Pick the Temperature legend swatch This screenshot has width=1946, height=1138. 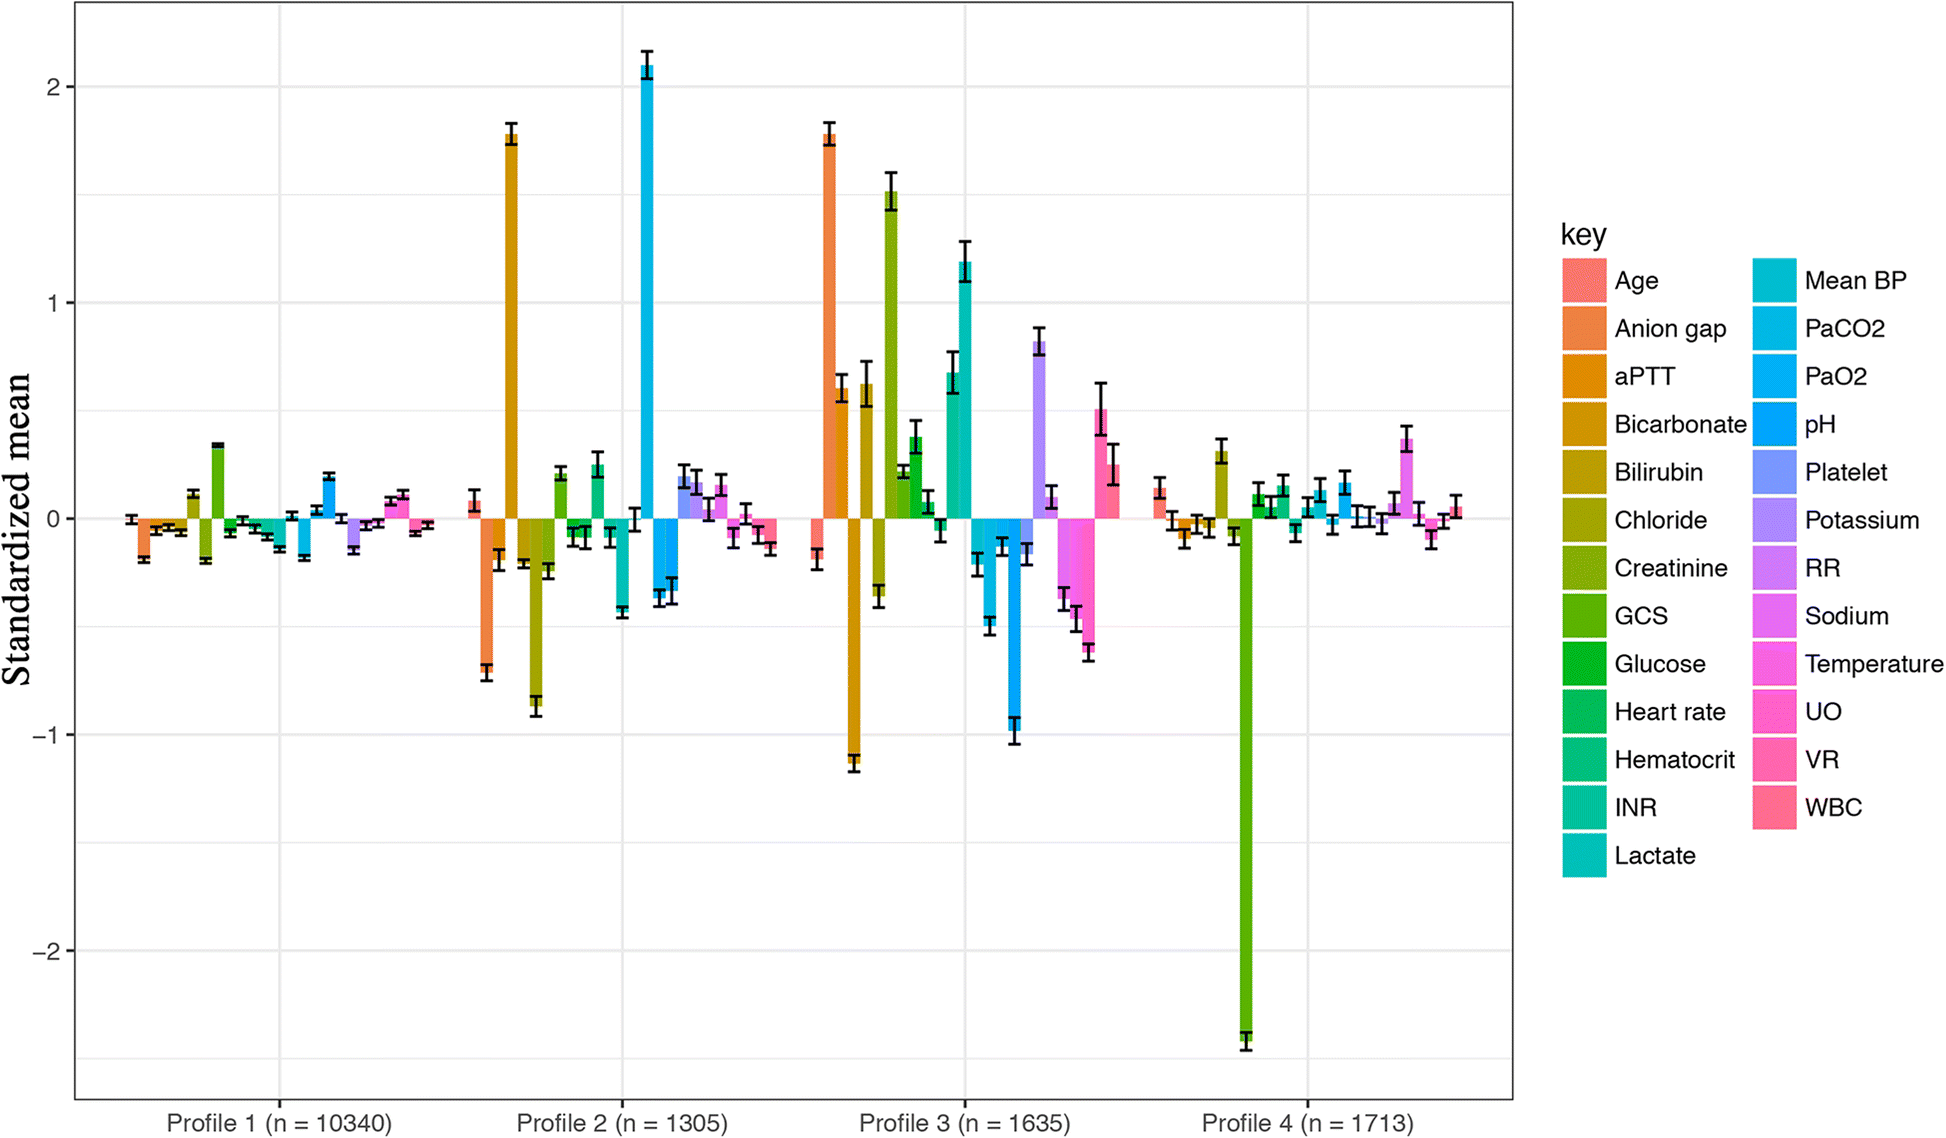pyautogui.click(x=1775, y=664)
